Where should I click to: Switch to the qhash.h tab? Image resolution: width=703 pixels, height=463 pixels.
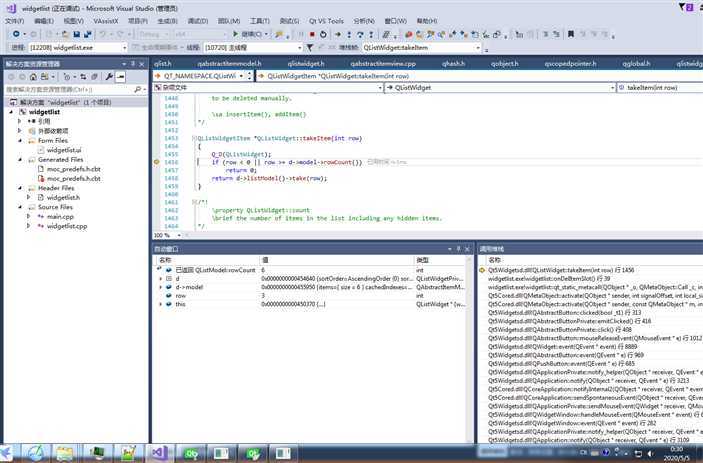coord(453,64)
